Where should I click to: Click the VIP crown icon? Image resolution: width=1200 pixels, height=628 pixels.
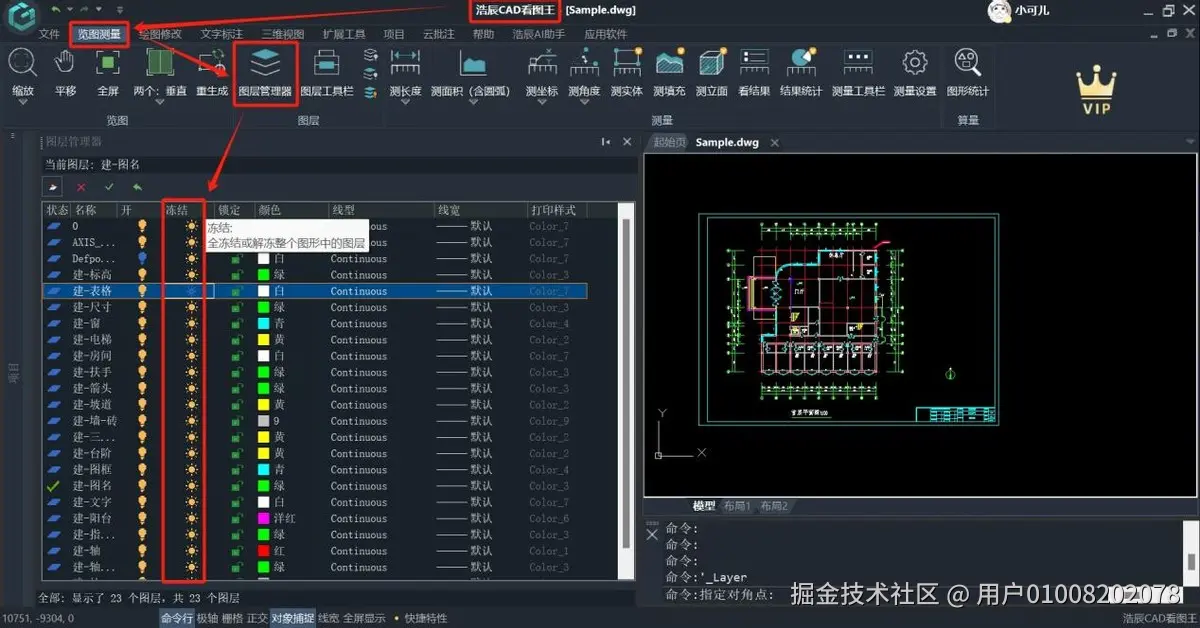click(x=1096, y=92)
